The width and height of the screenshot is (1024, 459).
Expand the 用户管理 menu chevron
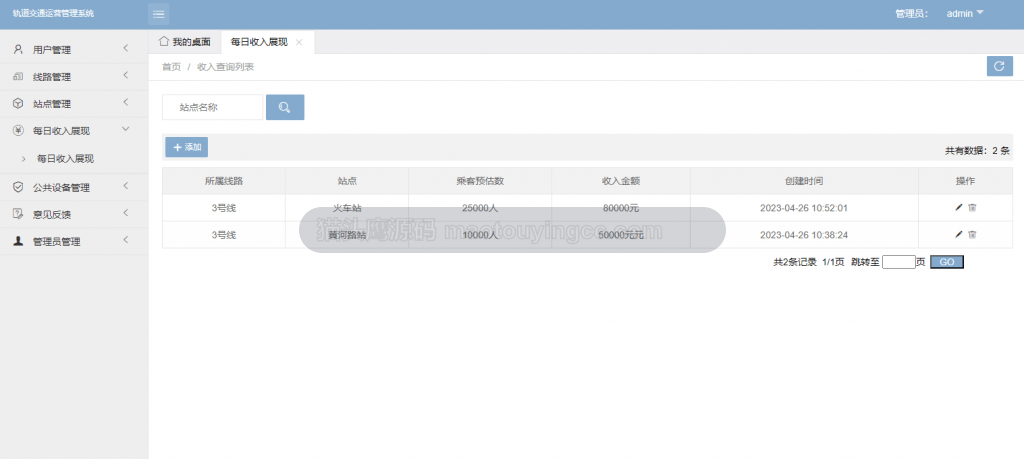point(125,48)
